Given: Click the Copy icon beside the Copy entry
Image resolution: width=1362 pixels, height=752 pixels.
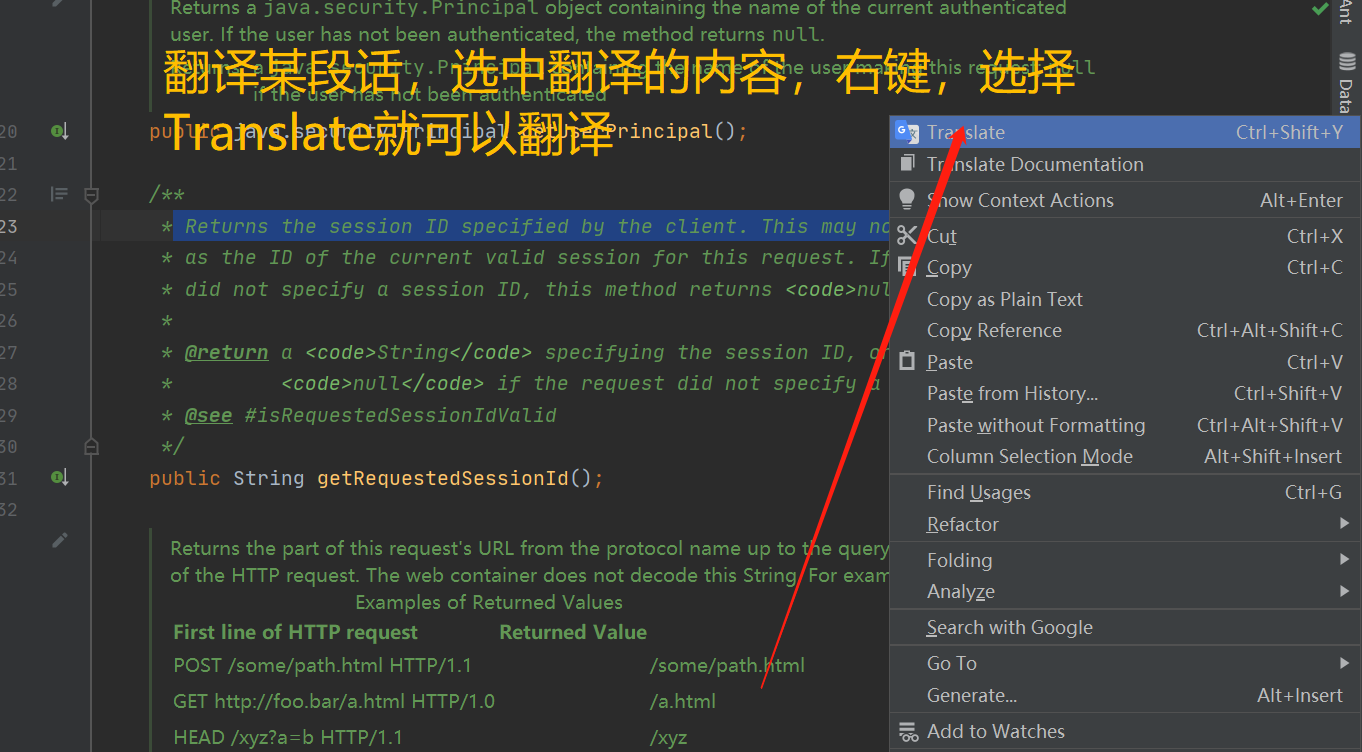Looking at the screenshot, I should tap(908, 267).
